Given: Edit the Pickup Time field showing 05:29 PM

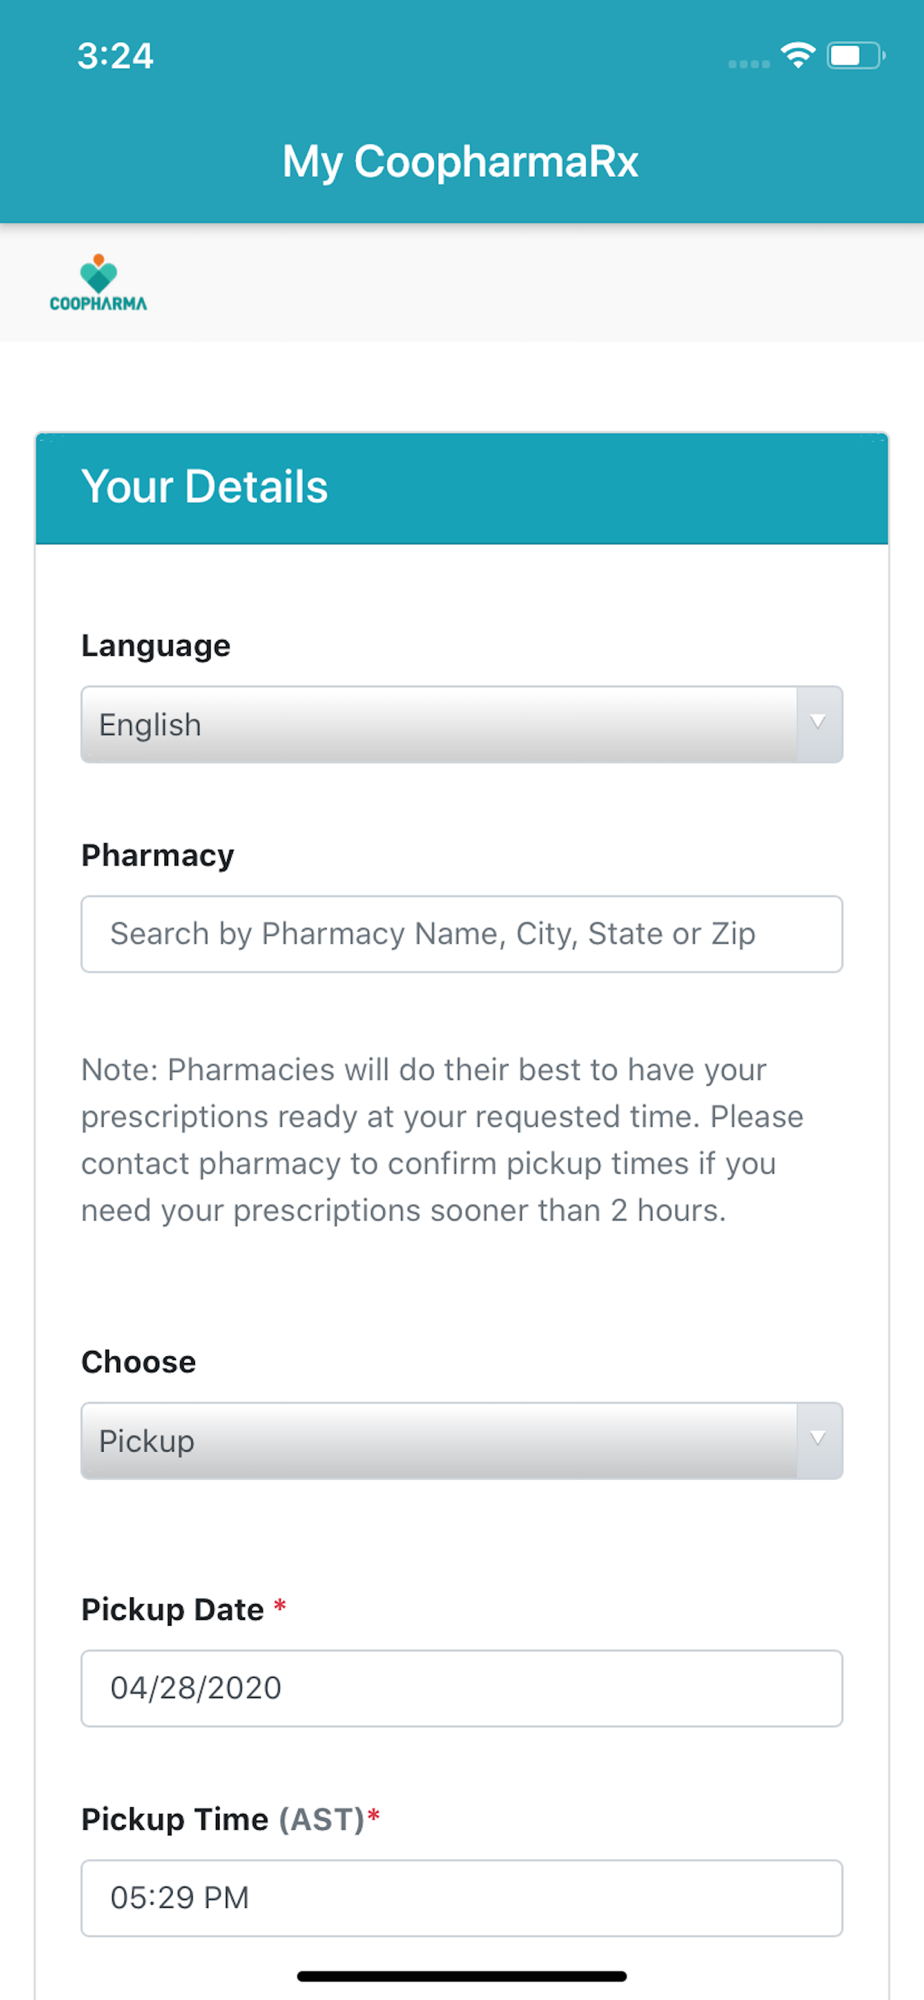Looking at the screenshot, I should click(461, 1898).
